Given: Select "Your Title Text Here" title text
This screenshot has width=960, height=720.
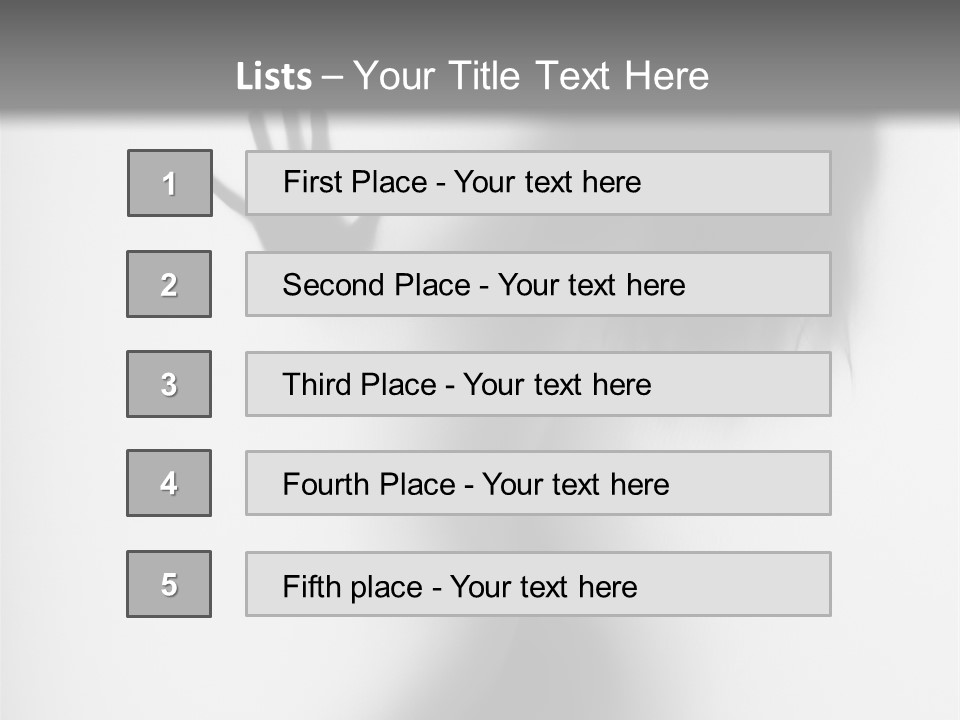Looking at the screenshot, I should tap(531, 76).
